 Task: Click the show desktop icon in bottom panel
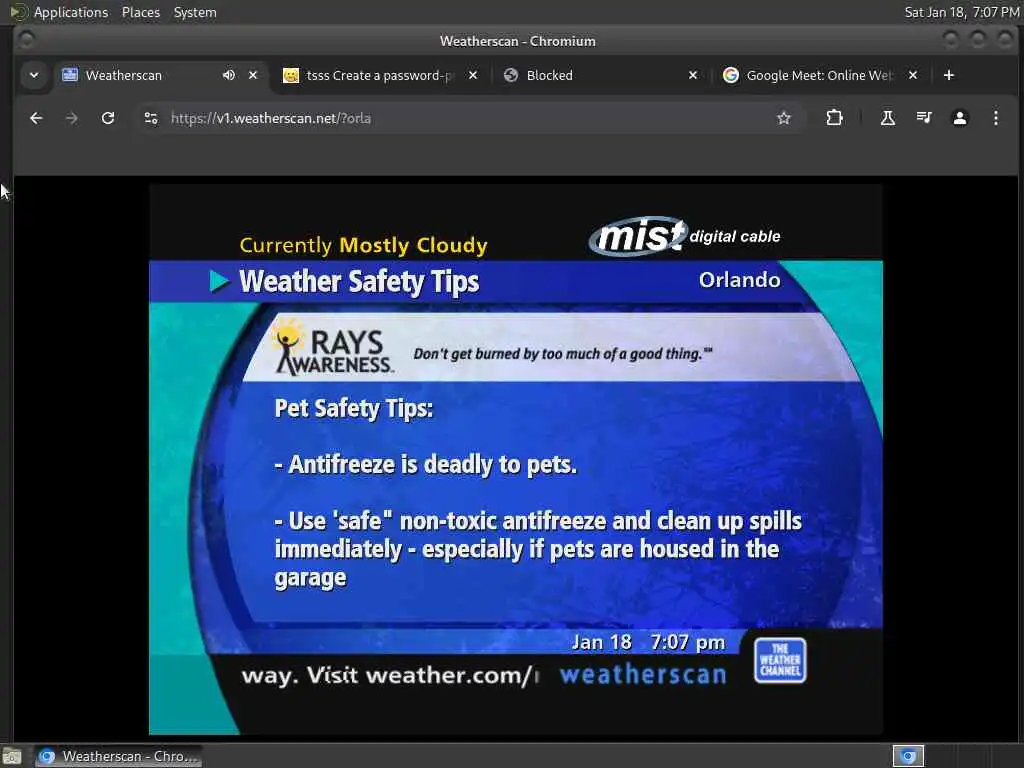click(11, 757)
